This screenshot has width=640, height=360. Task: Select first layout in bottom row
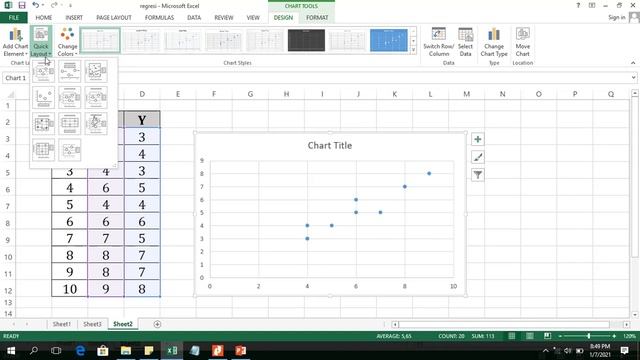coord(43,150)
